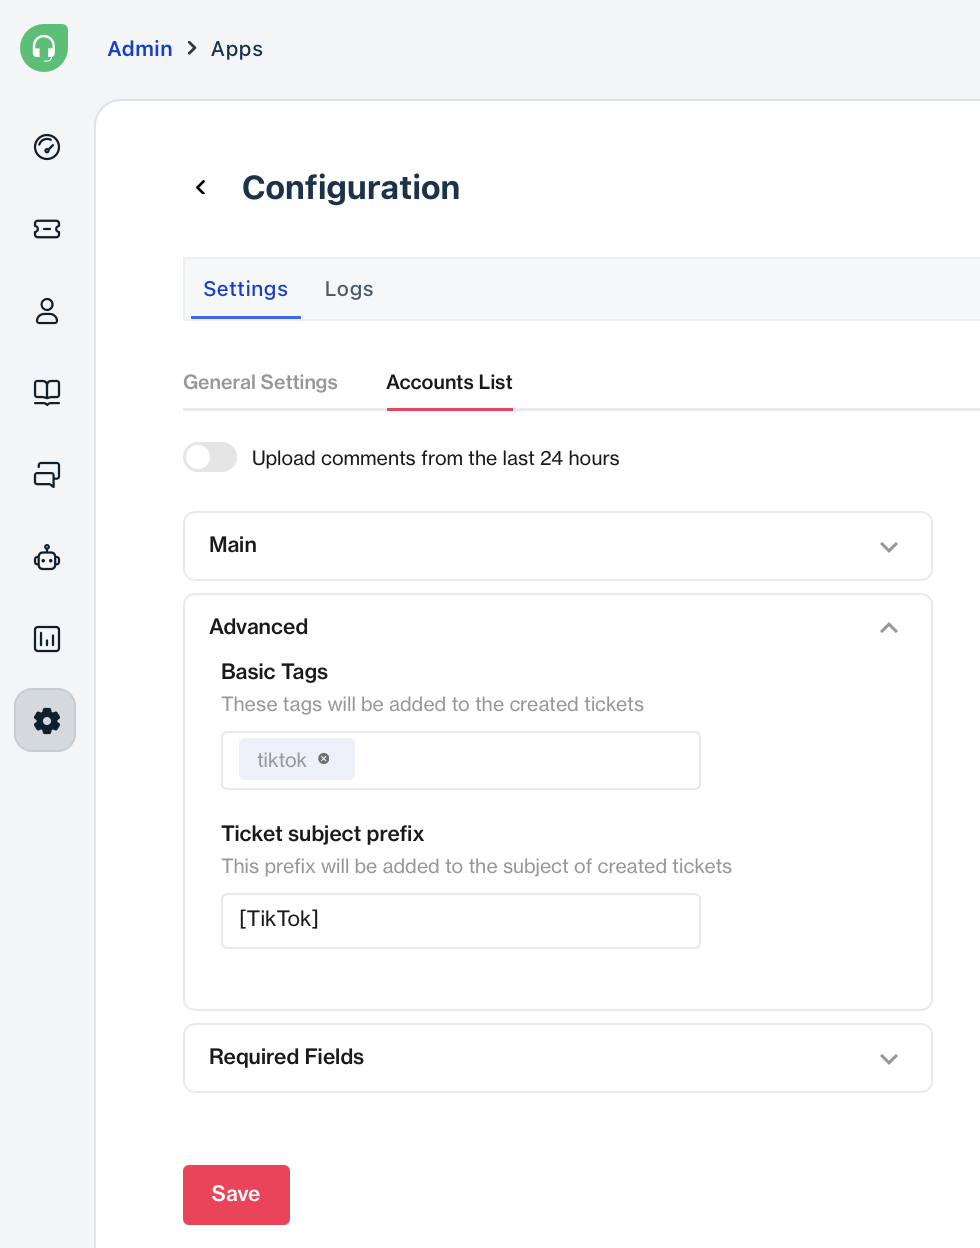Toggle upload comments from last 24 hours

tap(210, 457)
